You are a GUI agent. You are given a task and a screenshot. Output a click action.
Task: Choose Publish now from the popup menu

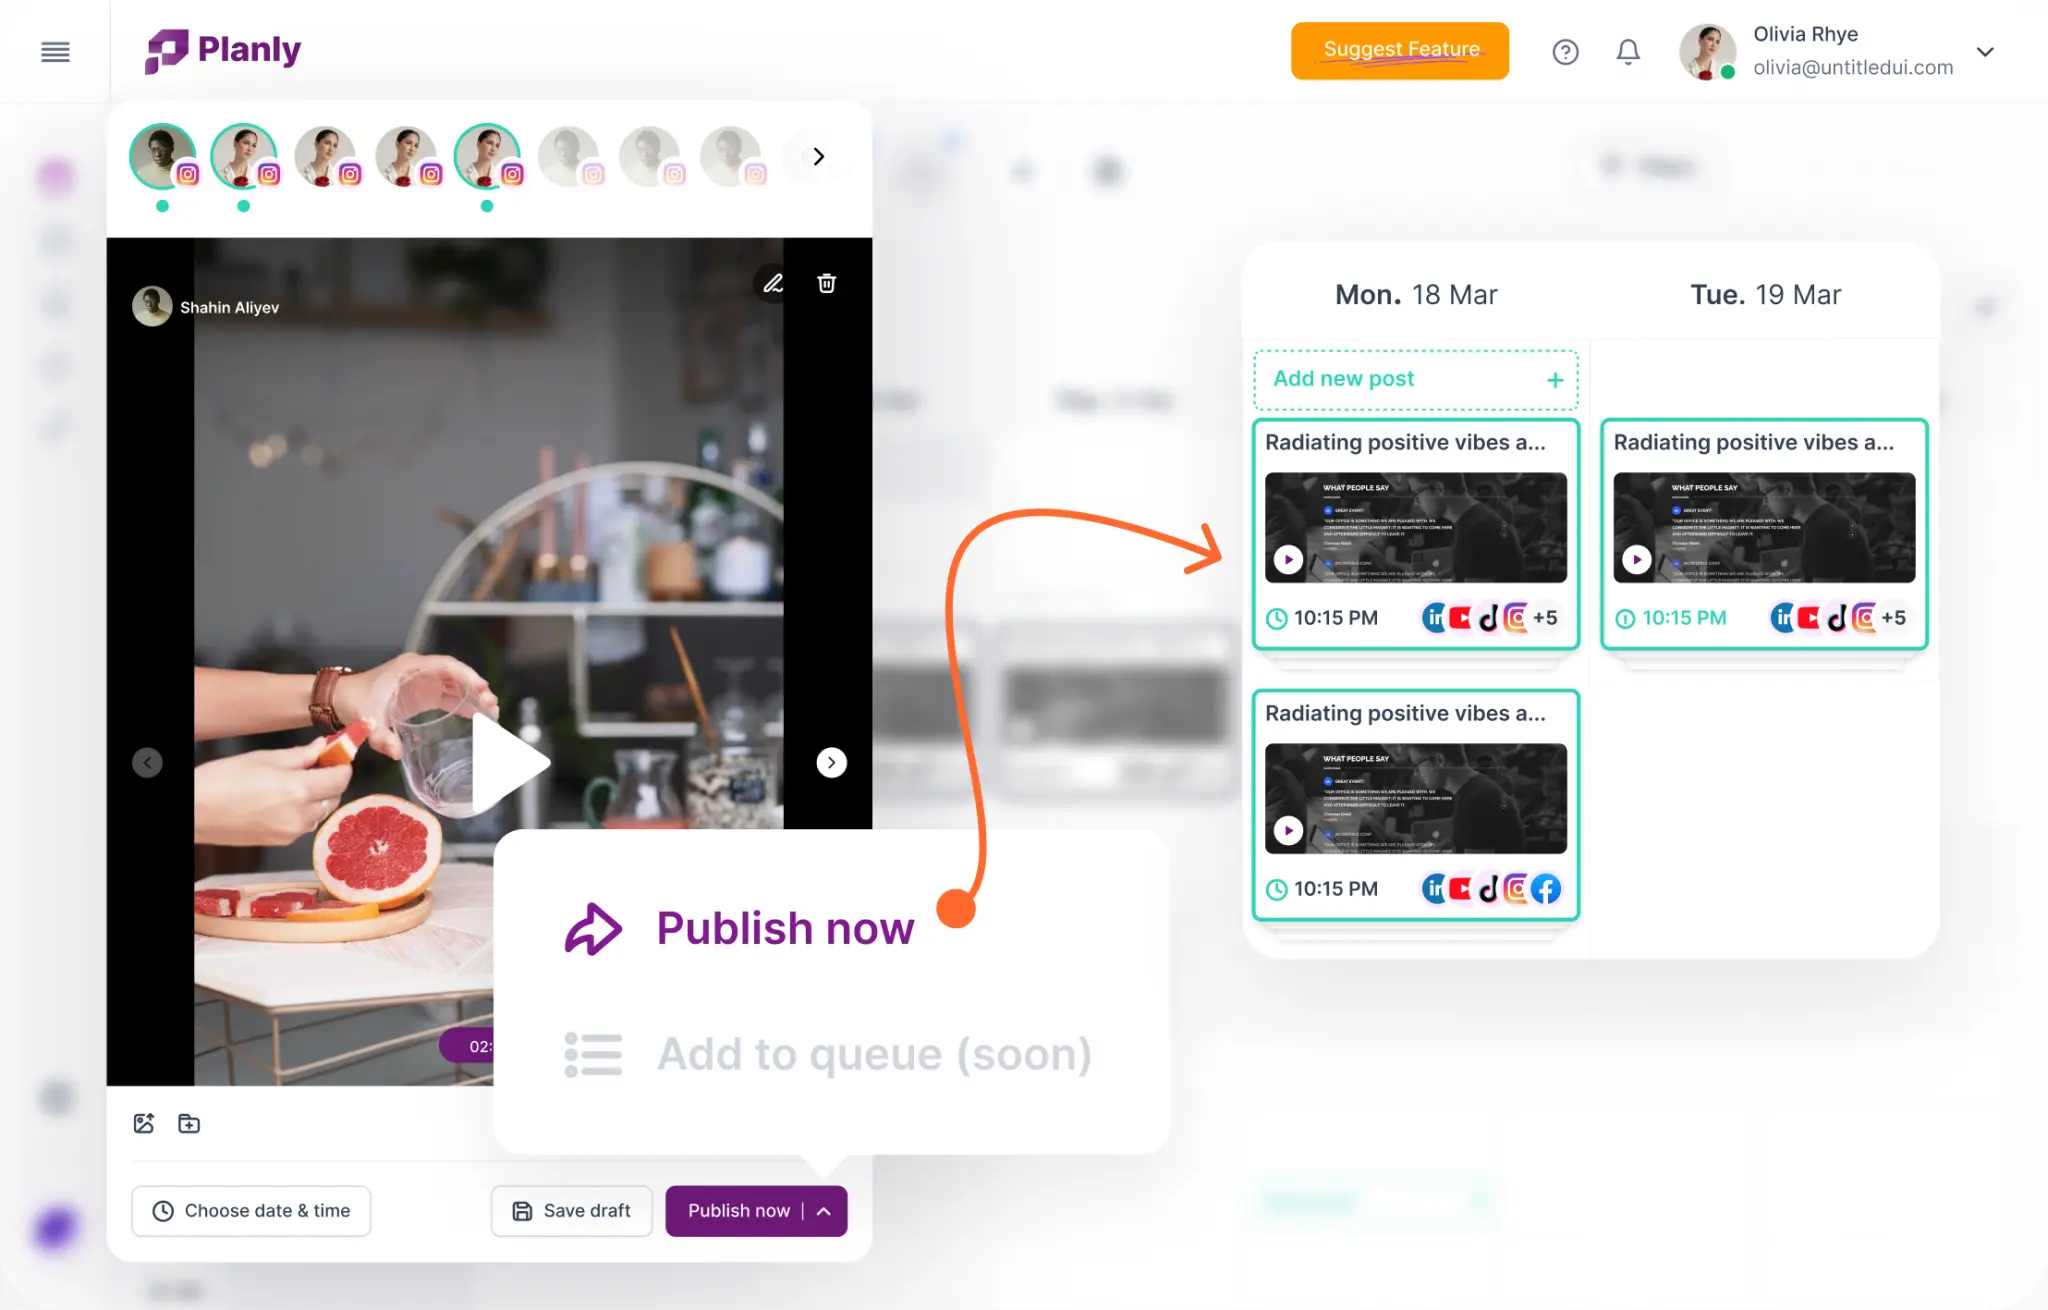pyautogui.click(x=785, y=929)
